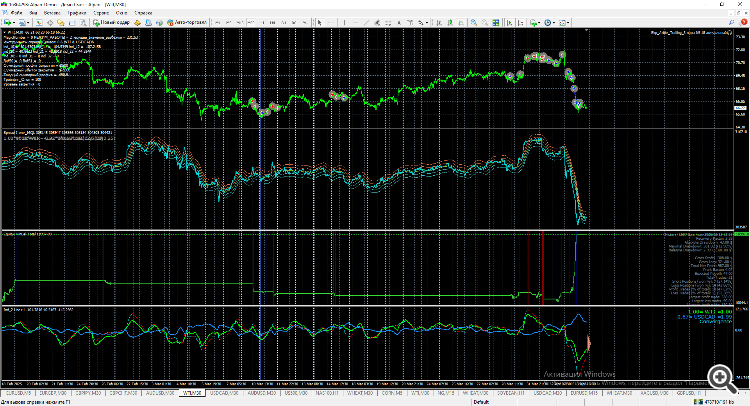Open the Справка menu
The width and height of the screenshot is (750, 406).
point(143,13)
